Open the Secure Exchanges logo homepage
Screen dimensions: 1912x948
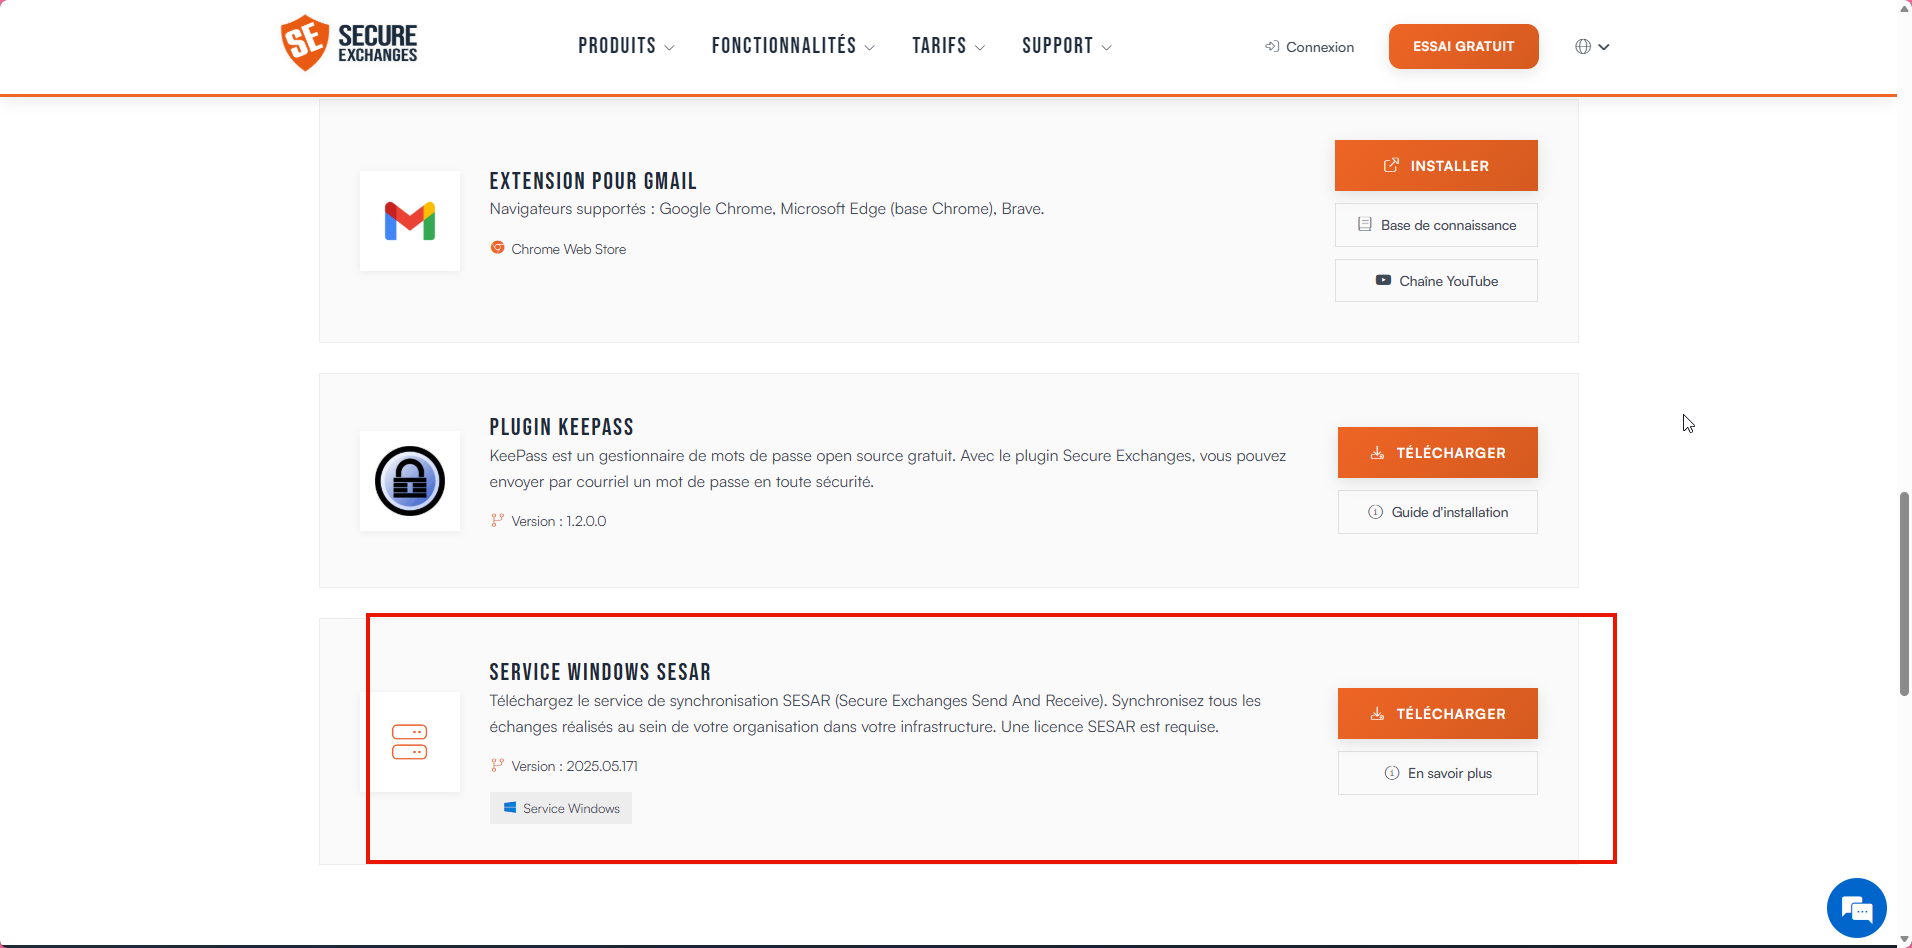tap(349, 44)
